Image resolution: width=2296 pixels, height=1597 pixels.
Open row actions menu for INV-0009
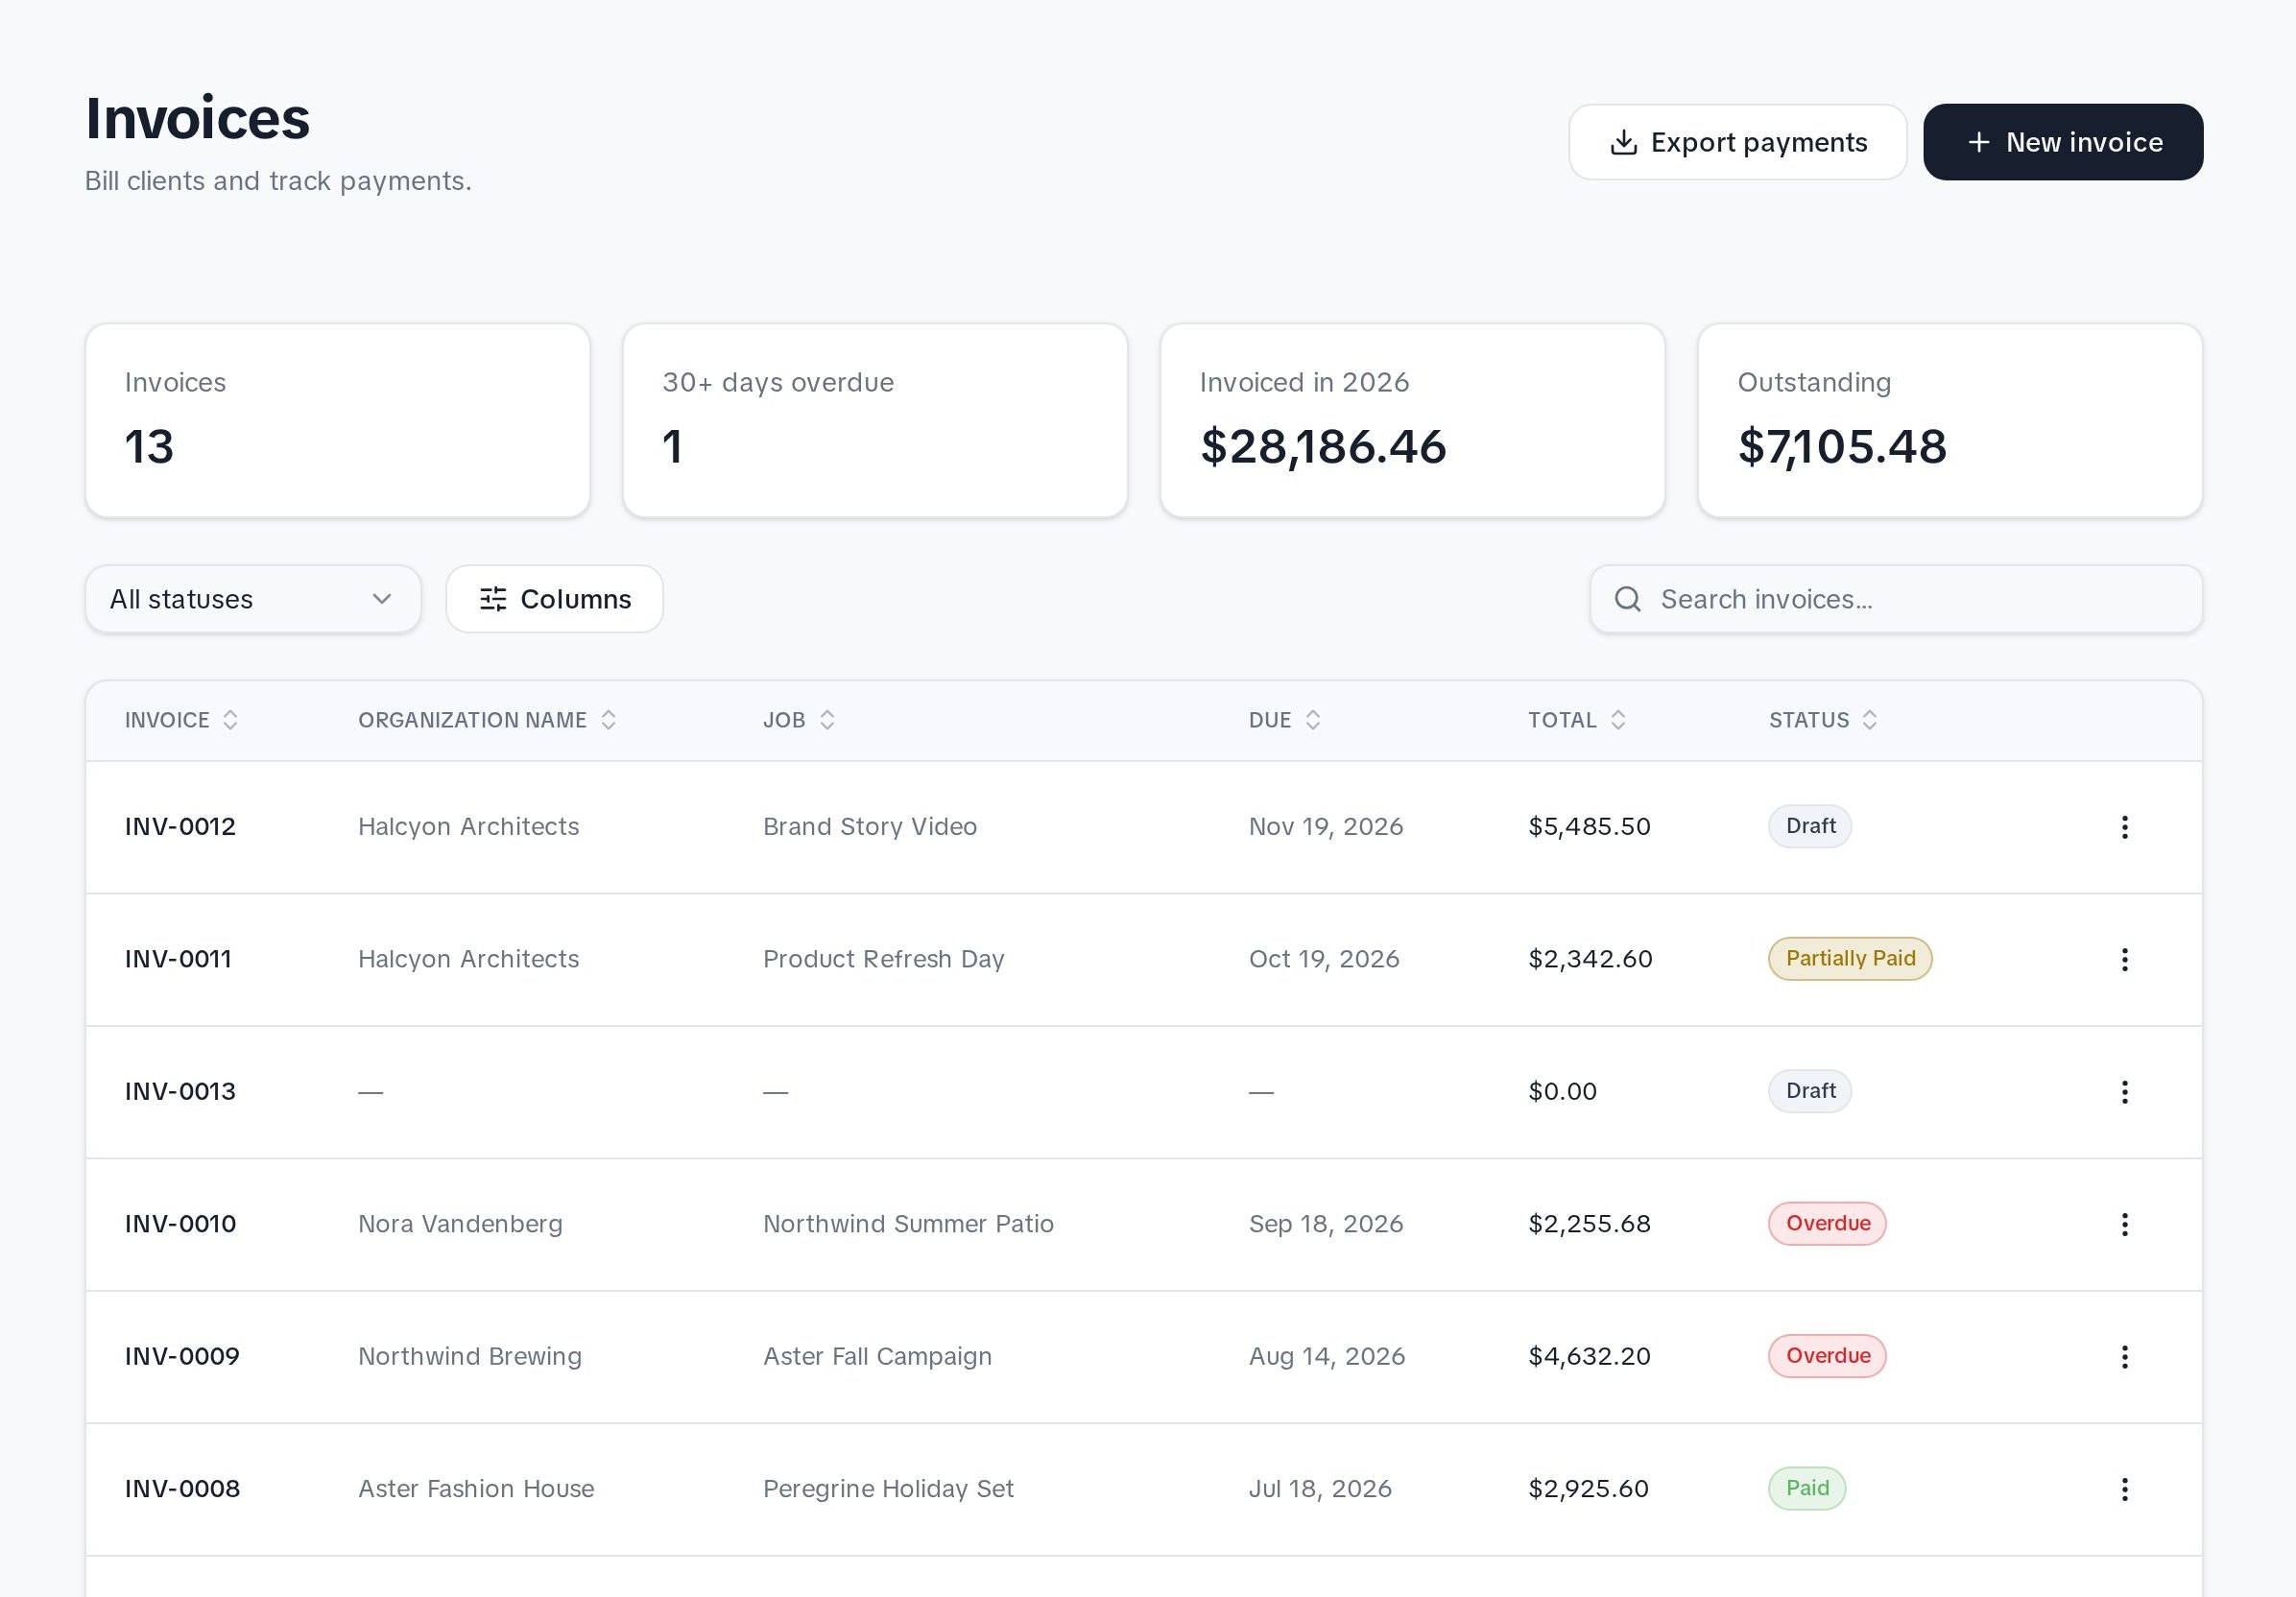[2124, 1357]
